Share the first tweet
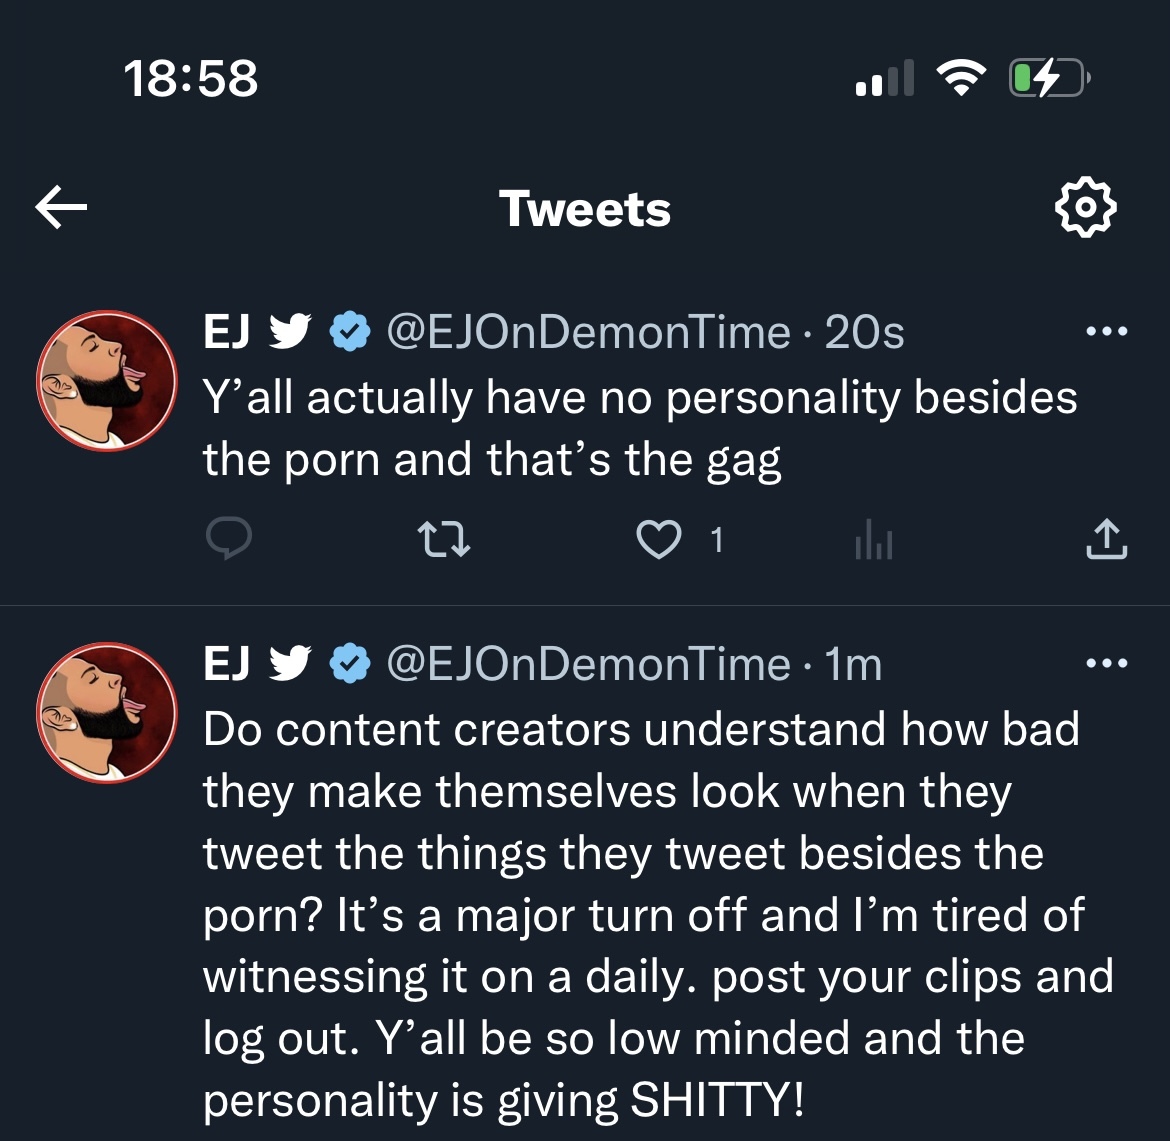Screen dimensions: 1170x1141 tap(1106, 540)
